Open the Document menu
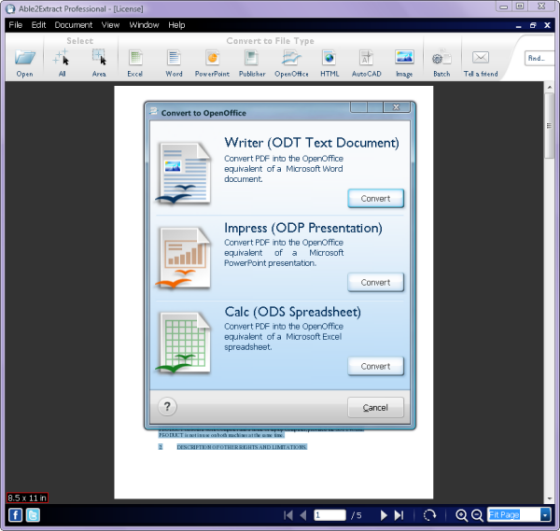This screenshot has width=560, height=531. click(73, 25)
